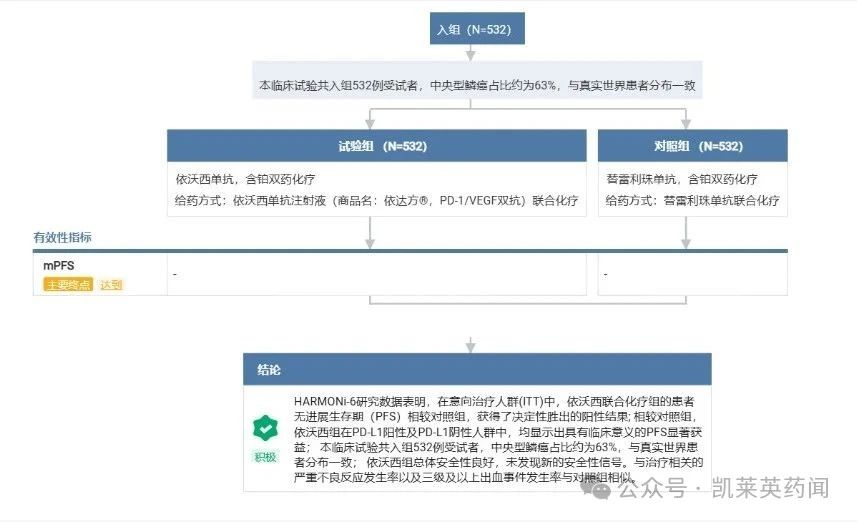The height and width of the screenshot is (522, 857).
Task: Click the 积极 label under the badge
Action: (265, 457)
